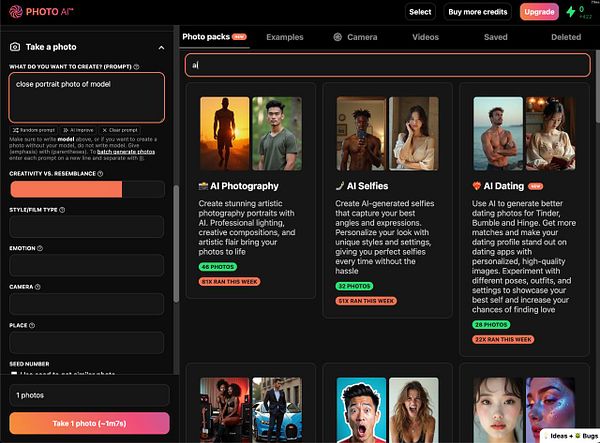The height and width of the screenshot is (443, 600).
Task: Click the AI Photography pack title
Action: (244, 186)
